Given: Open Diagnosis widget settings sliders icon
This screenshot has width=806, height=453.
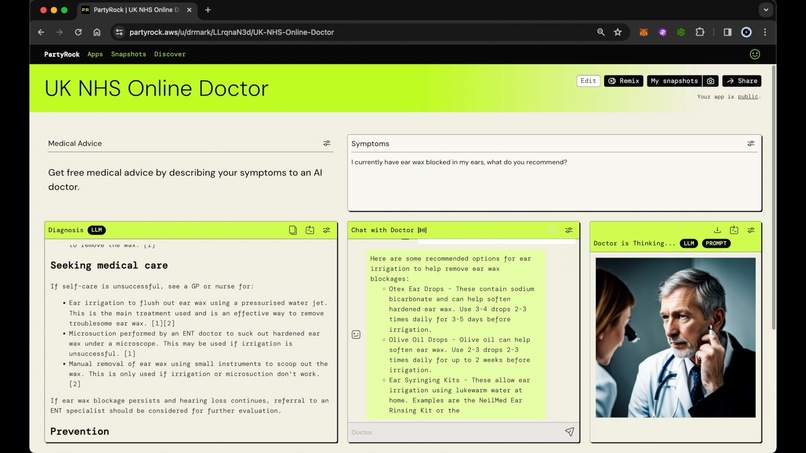Looking at the screenshot, I should tap(326, 230).
